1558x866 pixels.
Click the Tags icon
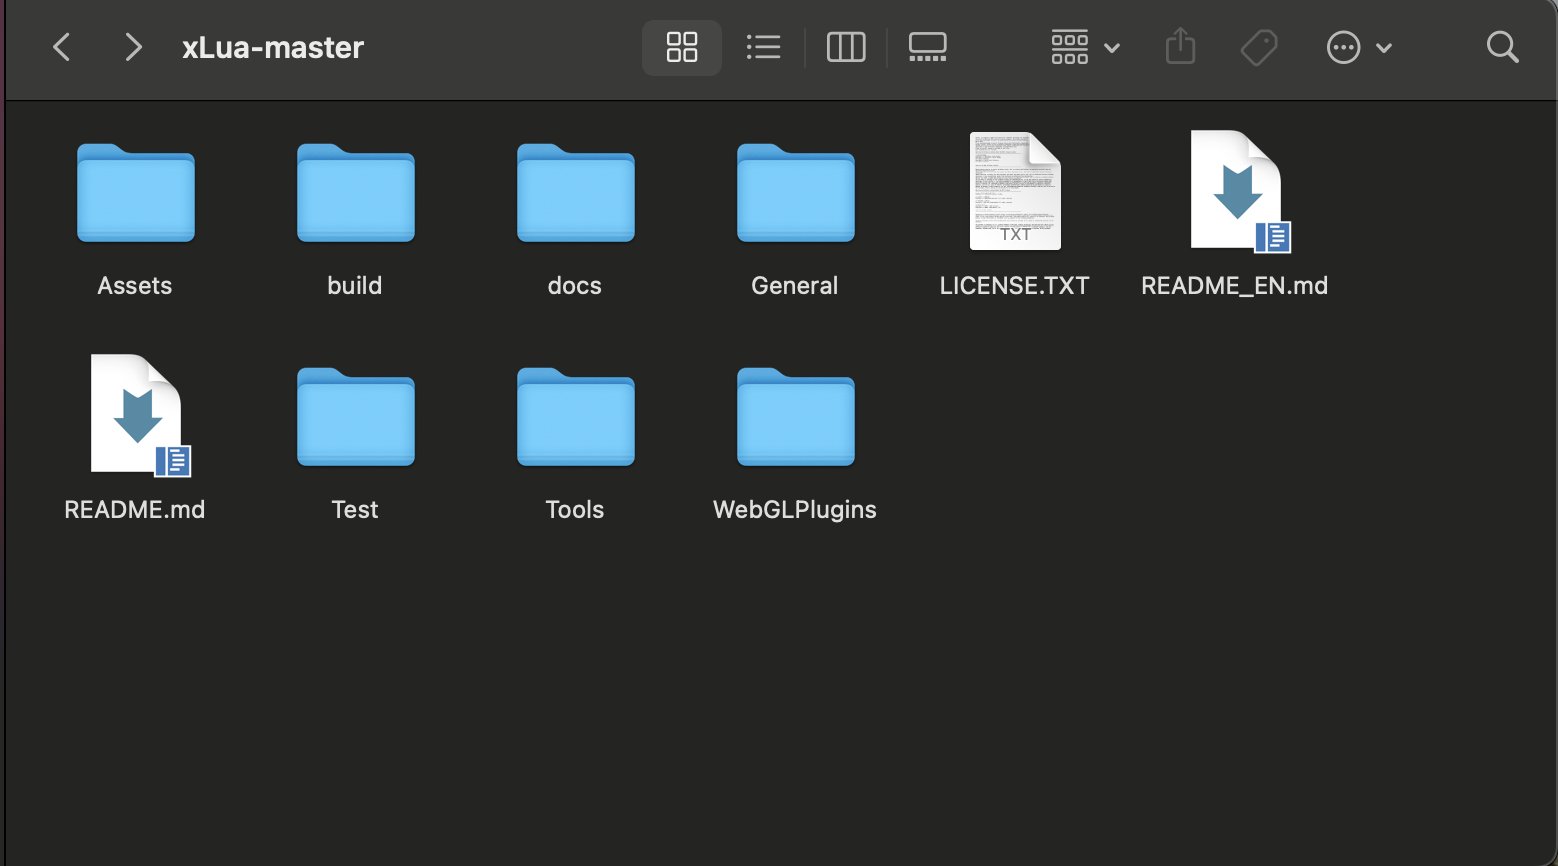(x=1260, y=47)
